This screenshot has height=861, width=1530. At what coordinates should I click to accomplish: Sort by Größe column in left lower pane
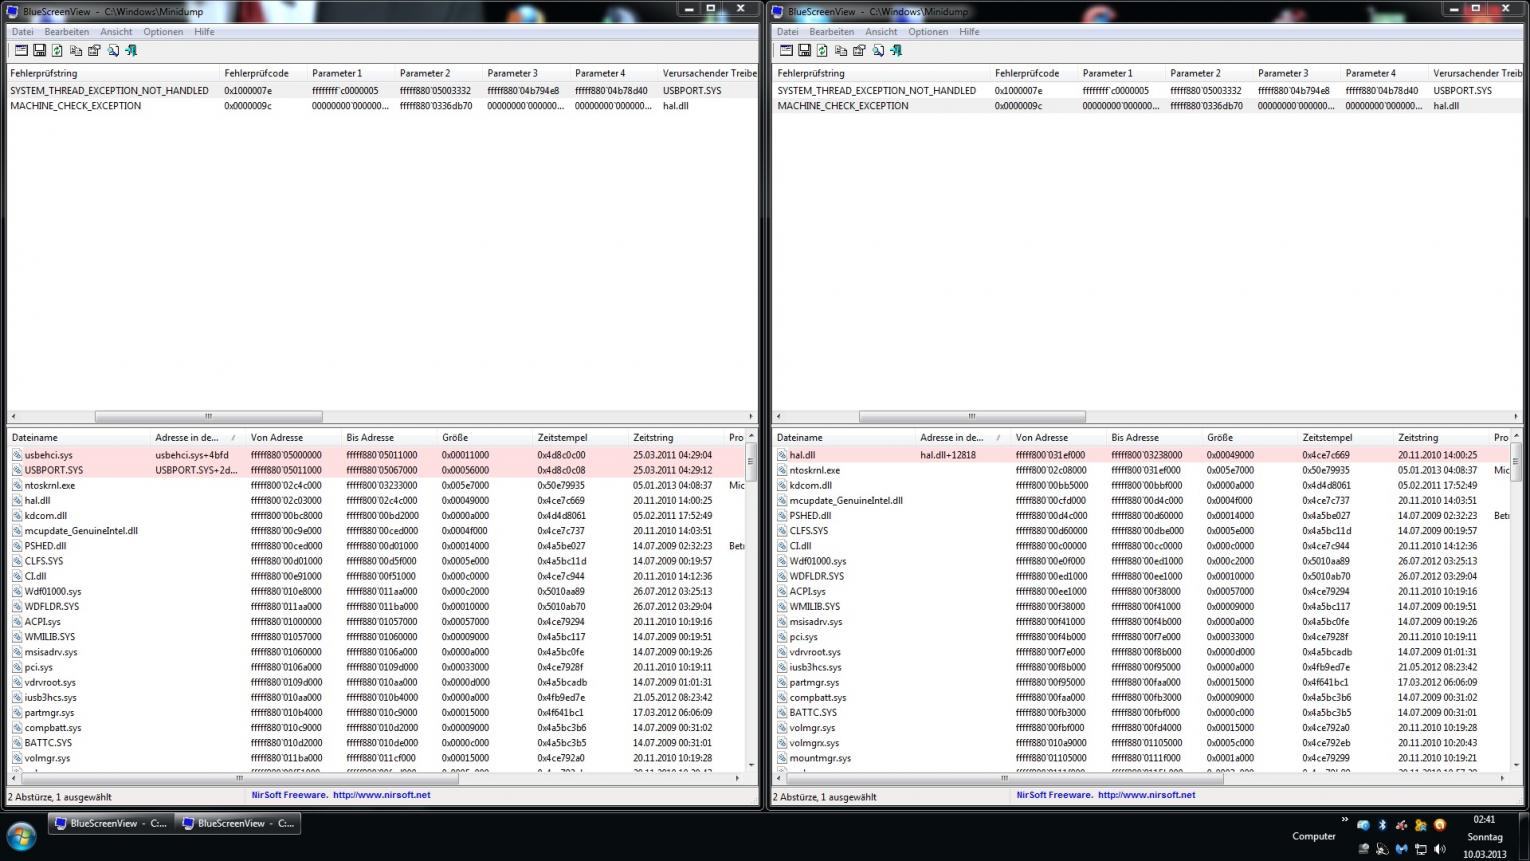point(485,437)
